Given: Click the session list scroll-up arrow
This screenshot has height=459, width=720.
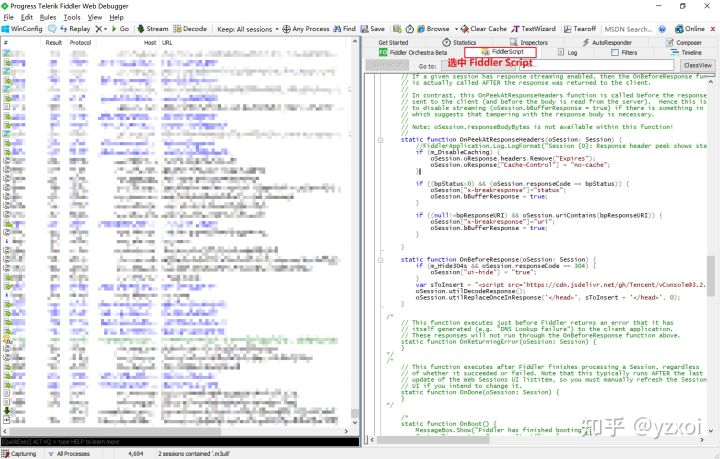Looking at the screenshot, I should (354, 42).
